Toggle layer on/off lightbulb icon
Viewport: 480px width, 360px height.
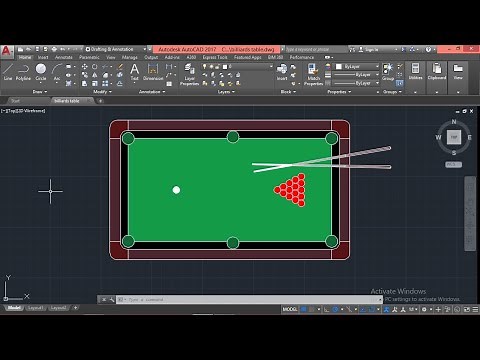point(204,67)
